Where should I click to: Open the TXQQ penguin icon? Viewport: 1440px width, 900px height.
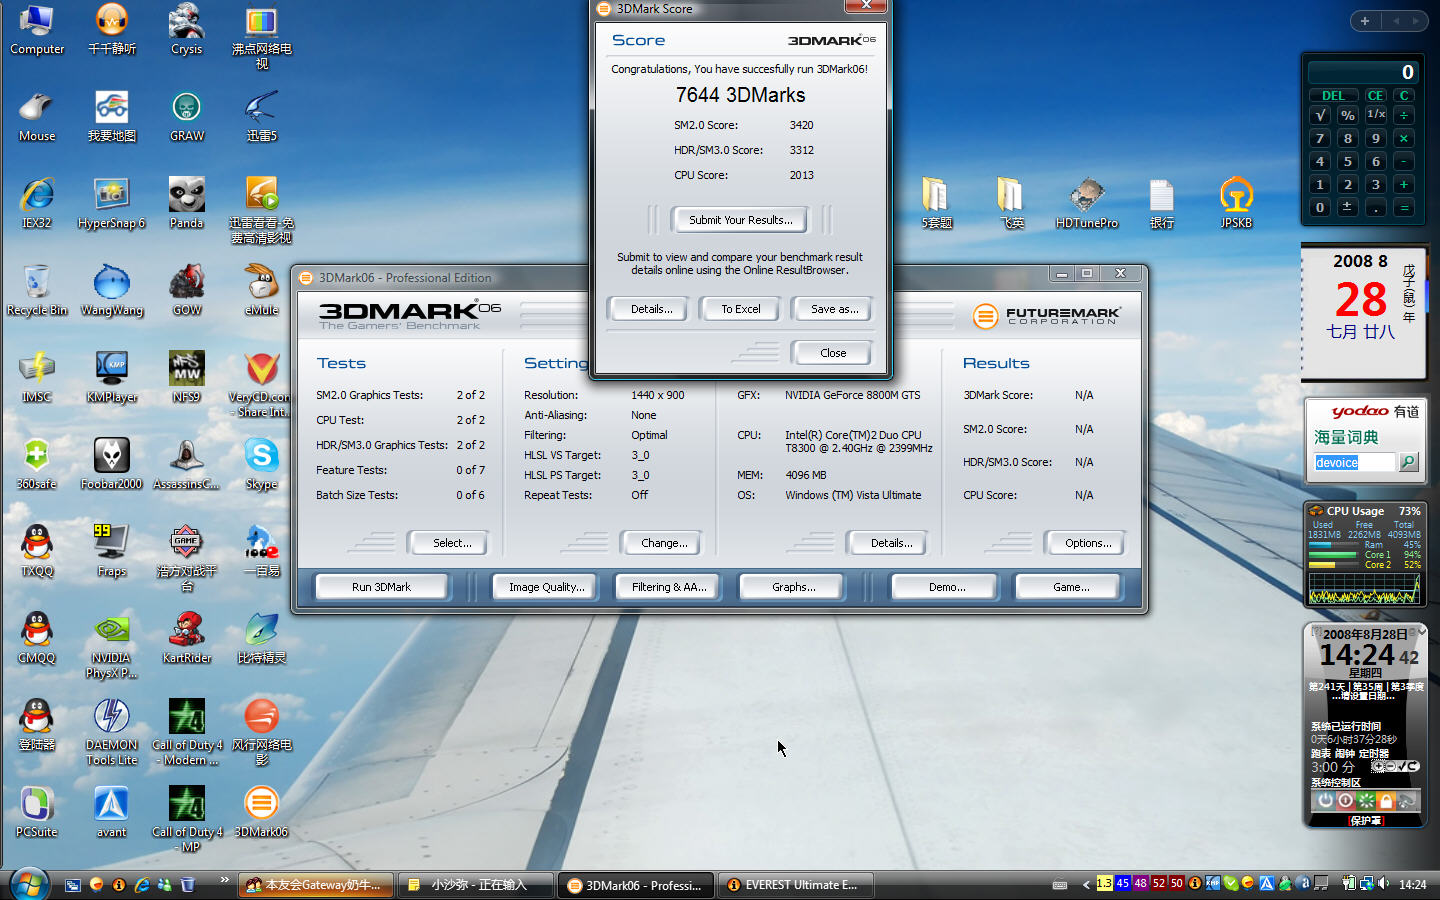point(37,552)
